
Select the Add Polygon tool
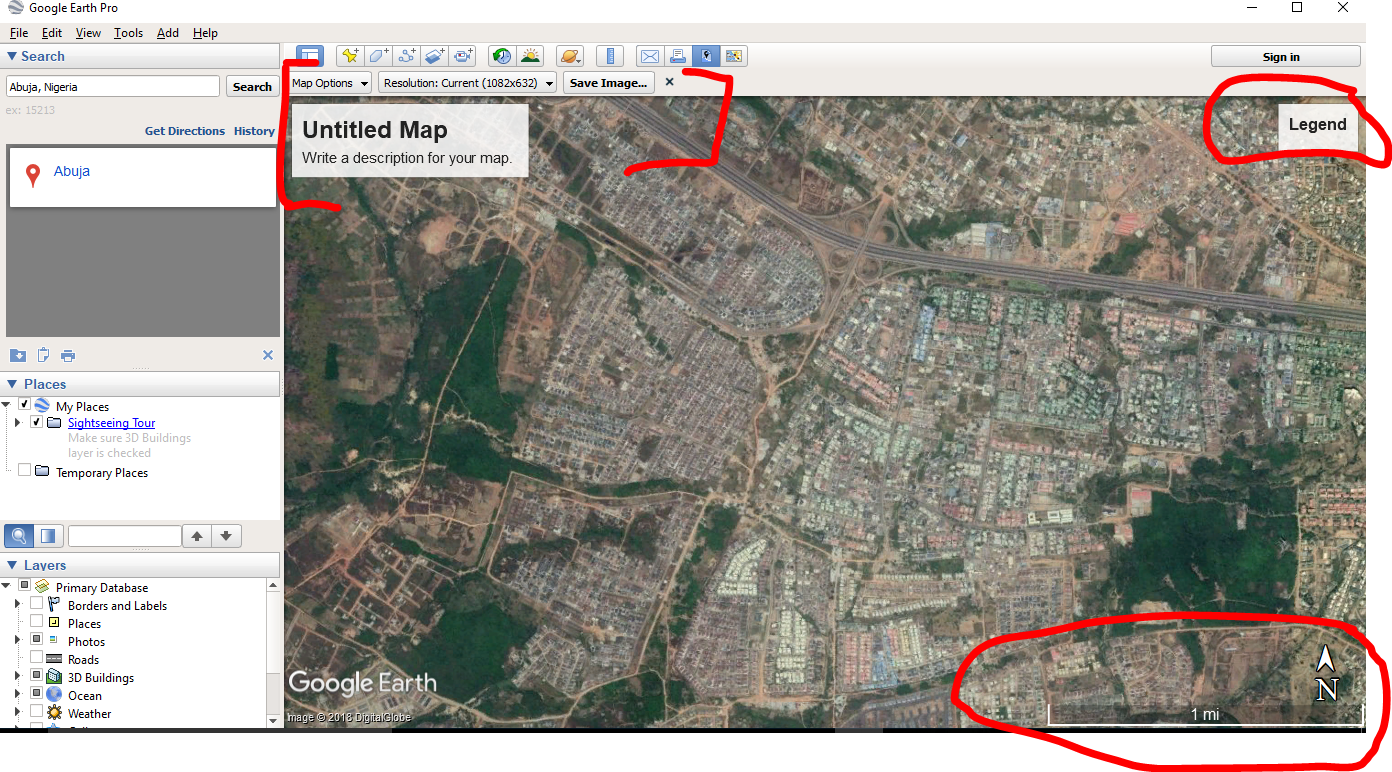(x=378, y=56)
